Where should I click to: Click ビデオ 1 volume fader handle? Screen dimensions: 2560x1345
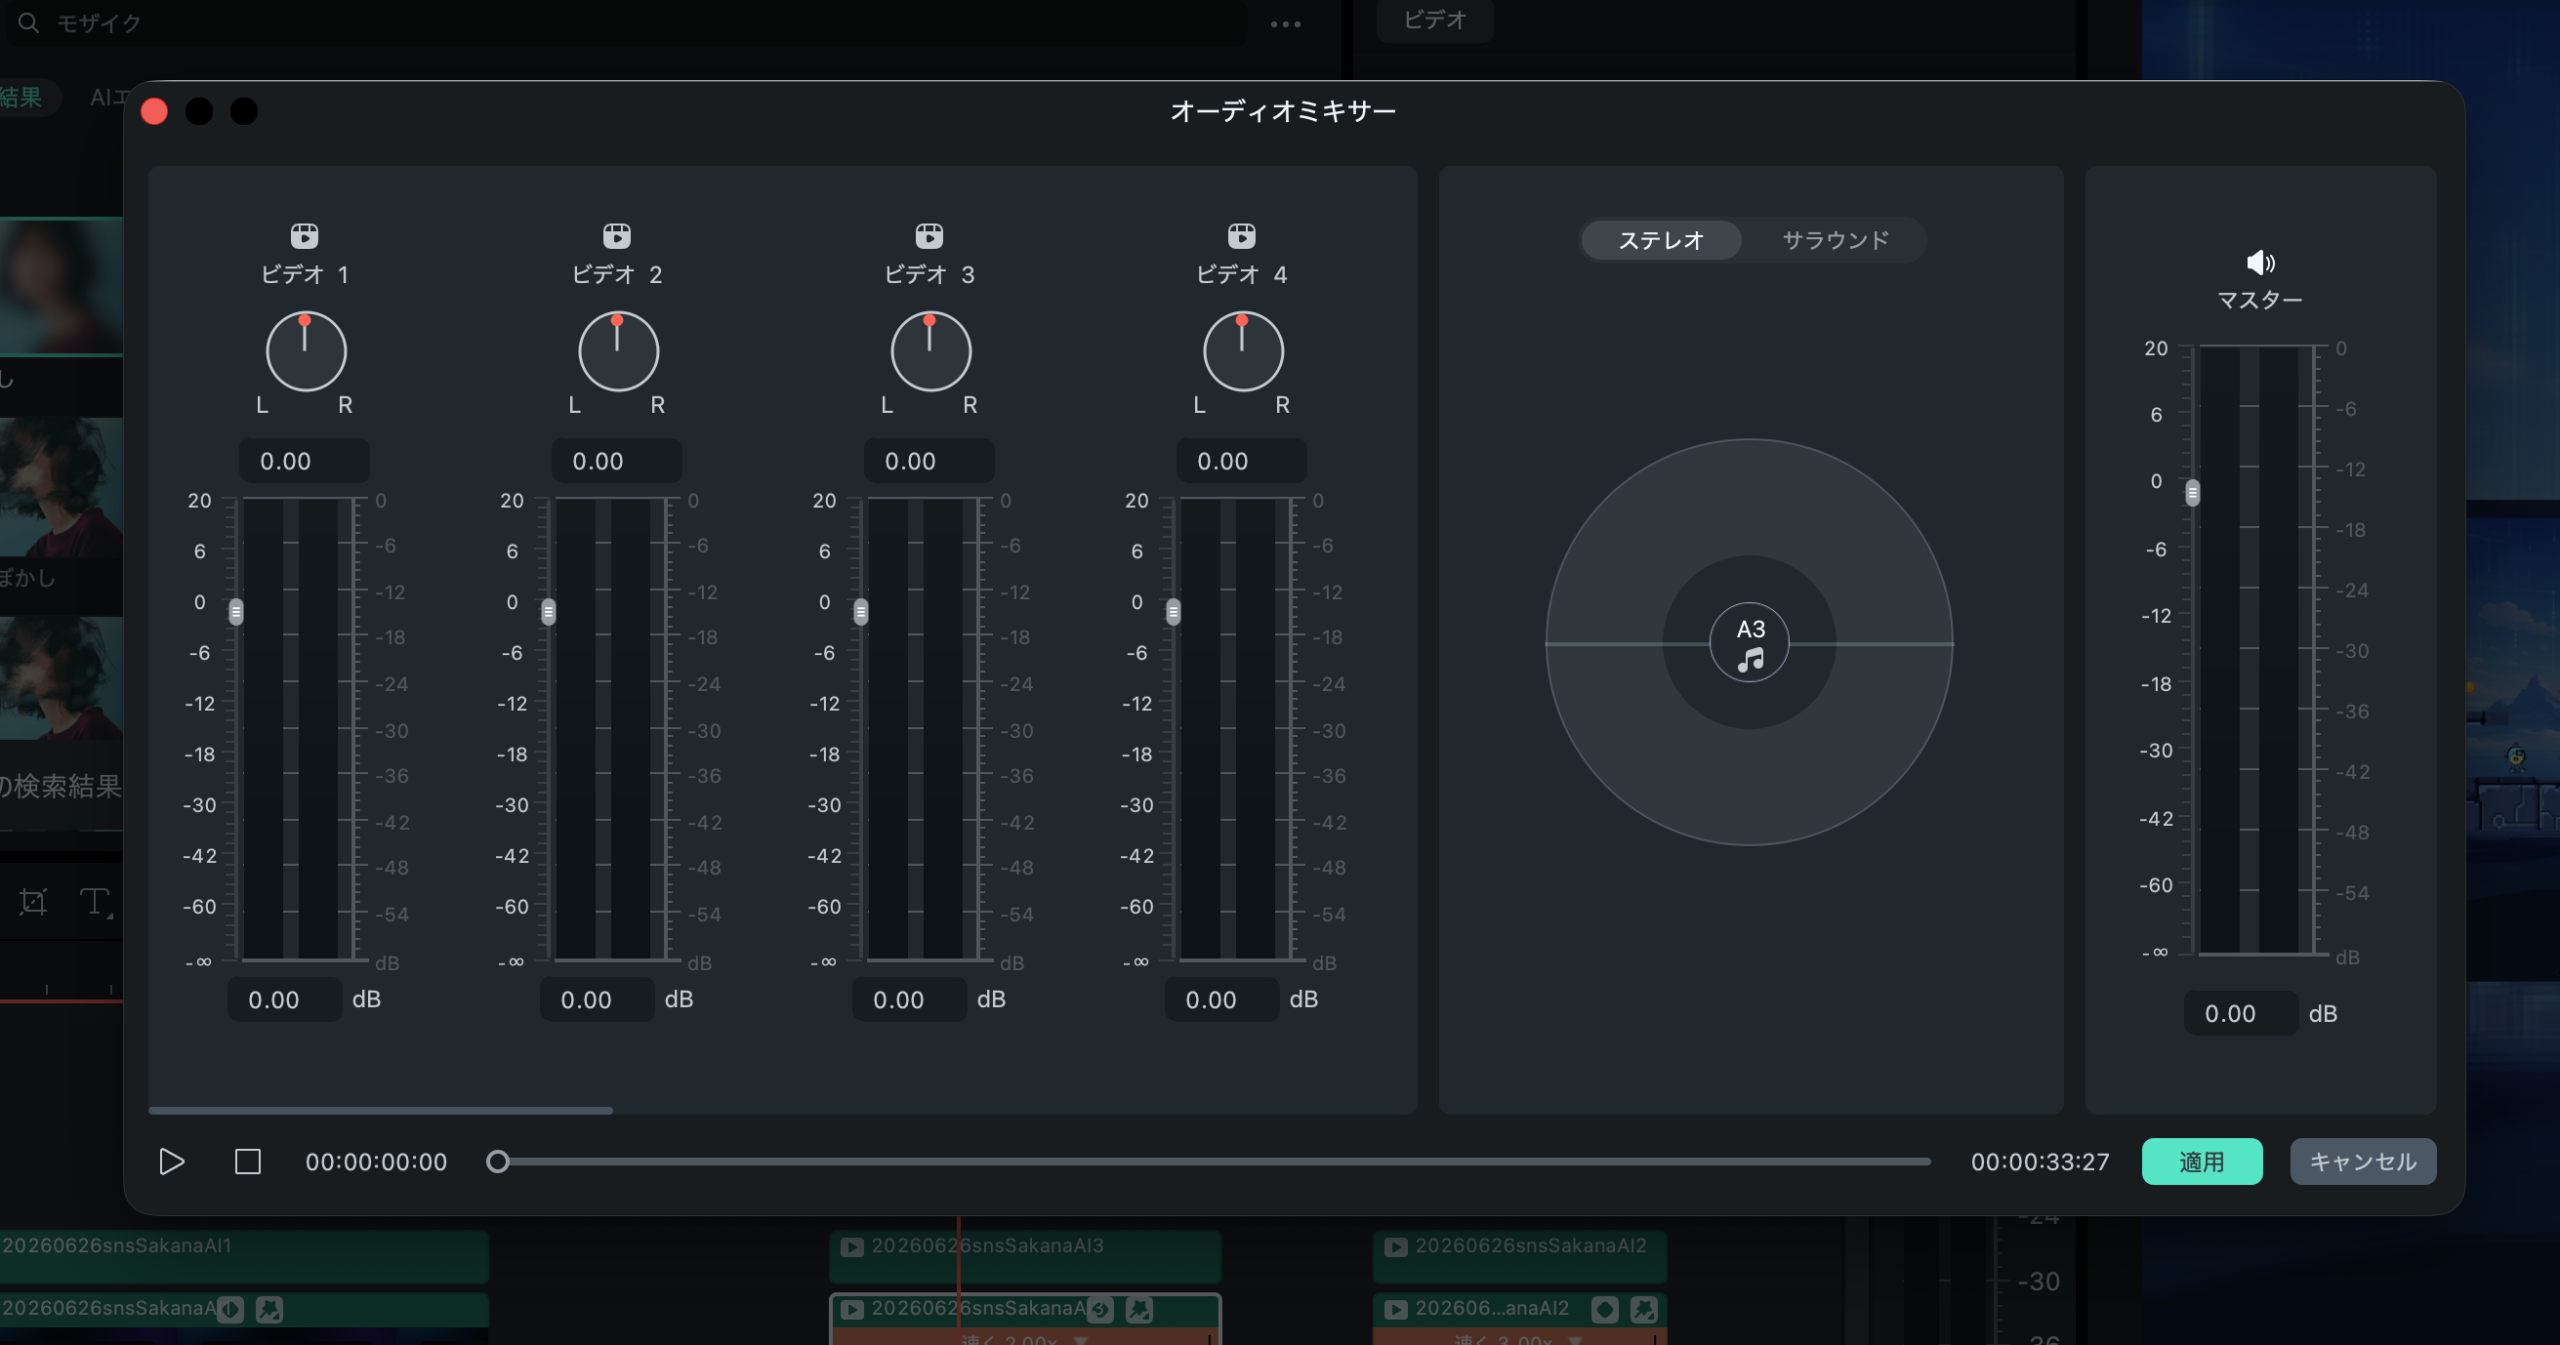pos(236,611)
